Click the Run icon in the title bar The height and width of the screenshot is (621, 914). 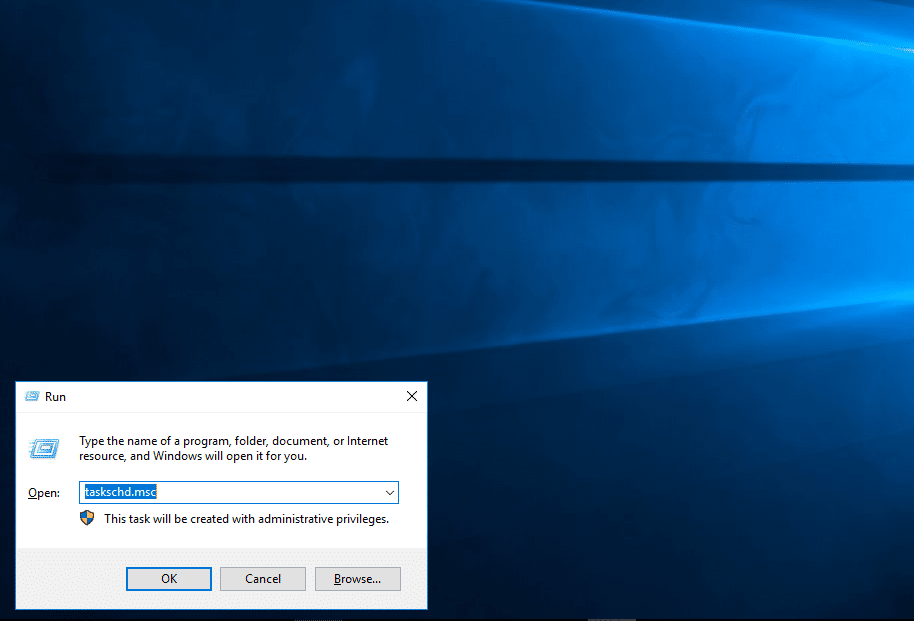30,396
